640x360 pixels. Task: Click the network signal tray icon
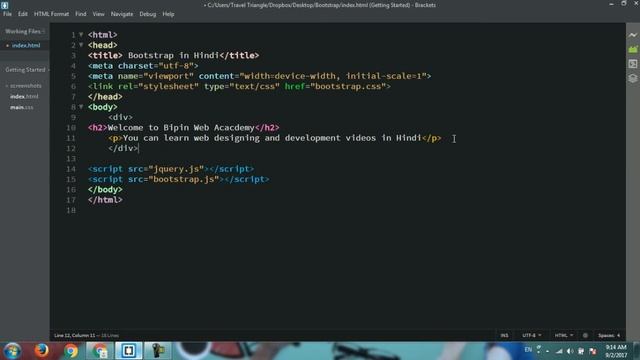559,351
